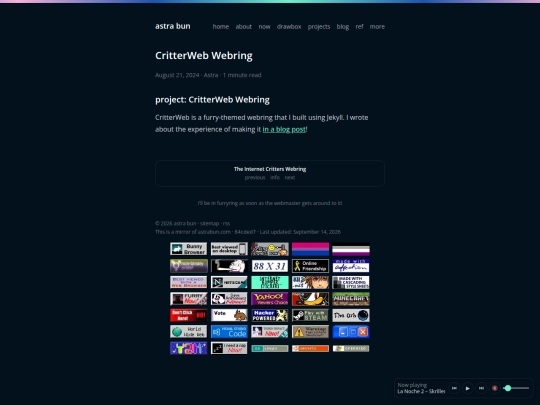Toggle mute in the music player
This screenshot has width=540, height=405.
495,388
